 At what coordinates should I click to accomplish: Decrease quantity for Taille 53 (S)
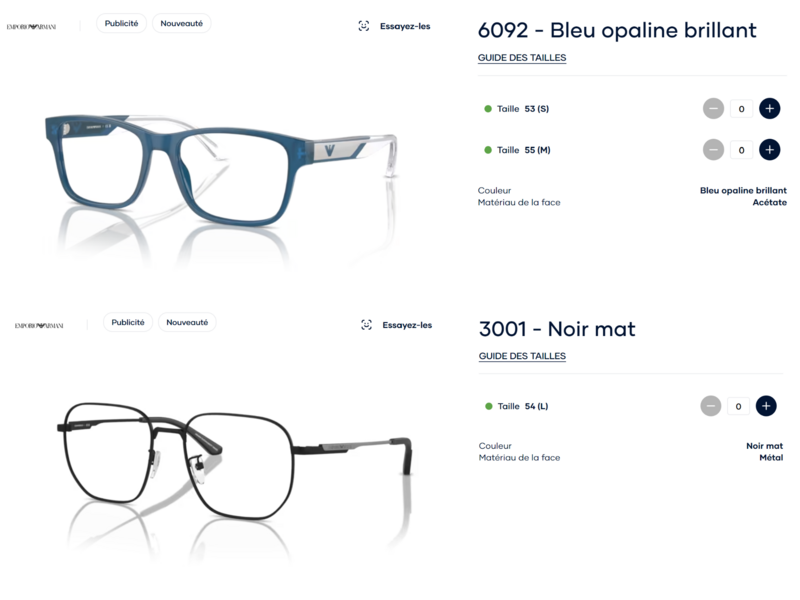713,108
